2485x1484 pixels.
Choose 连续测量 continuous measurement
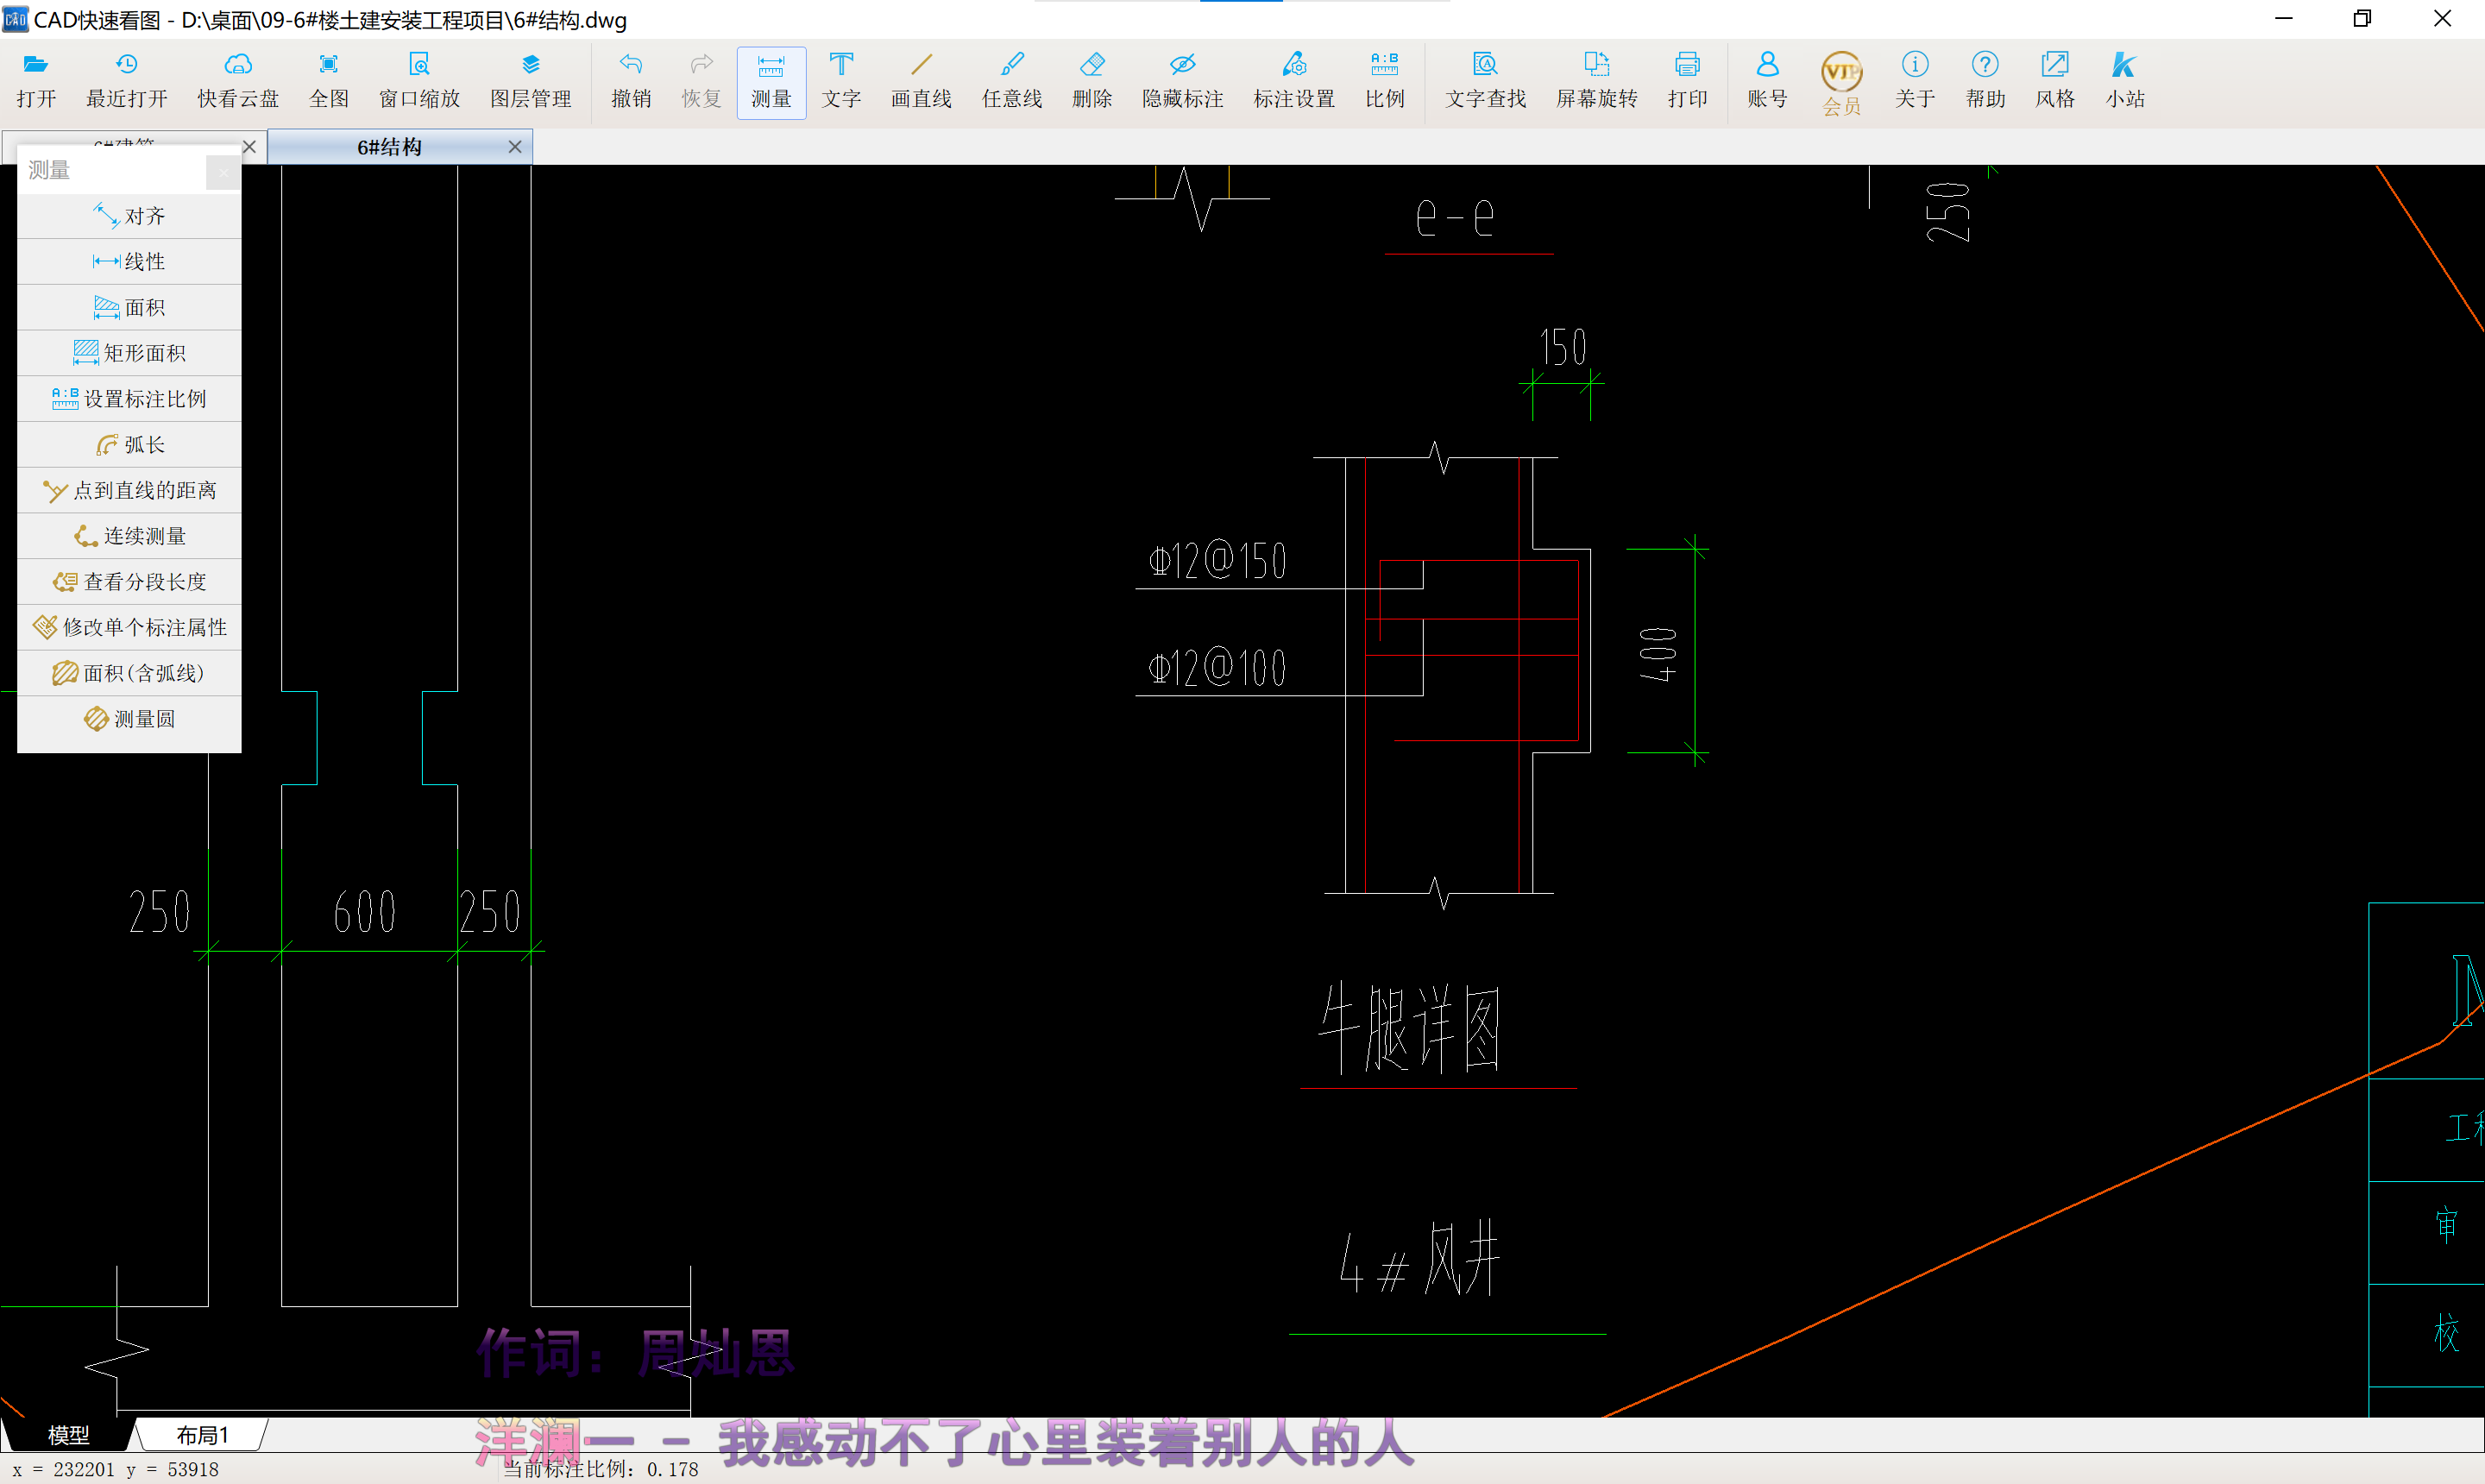(129, 536)
